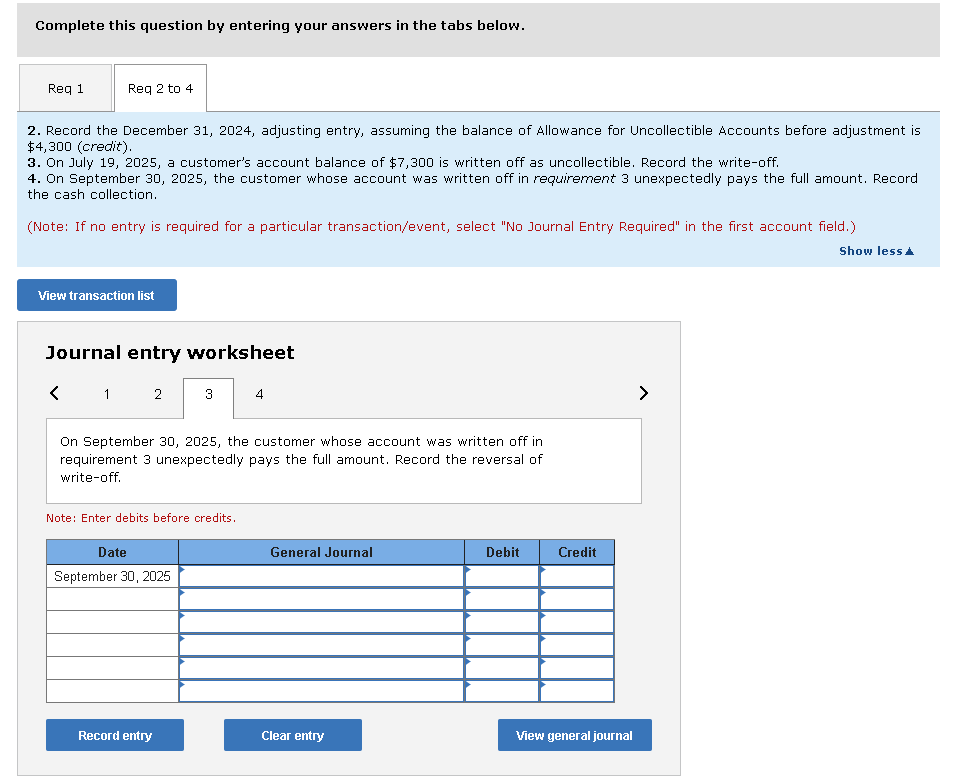Click the September 30, 2025 date cell

coord(112,576)
